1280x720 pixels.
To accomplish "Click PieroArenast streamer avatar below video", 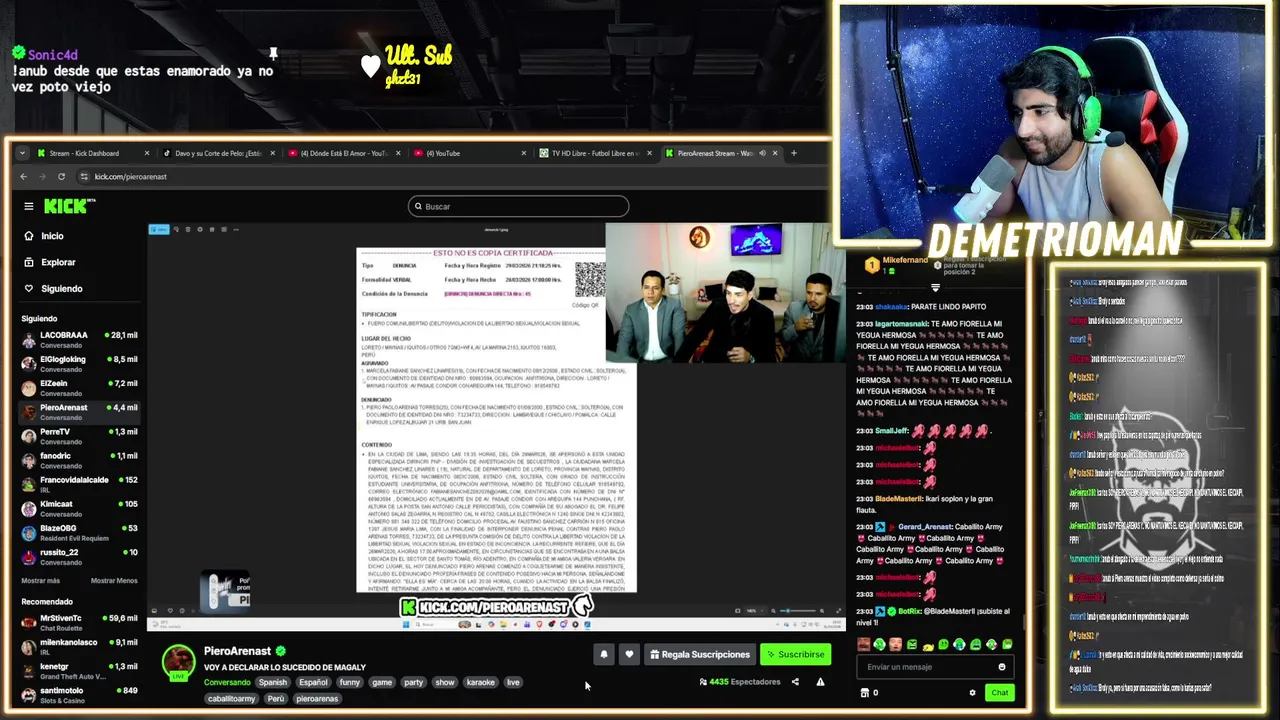I will coord(179,662).
